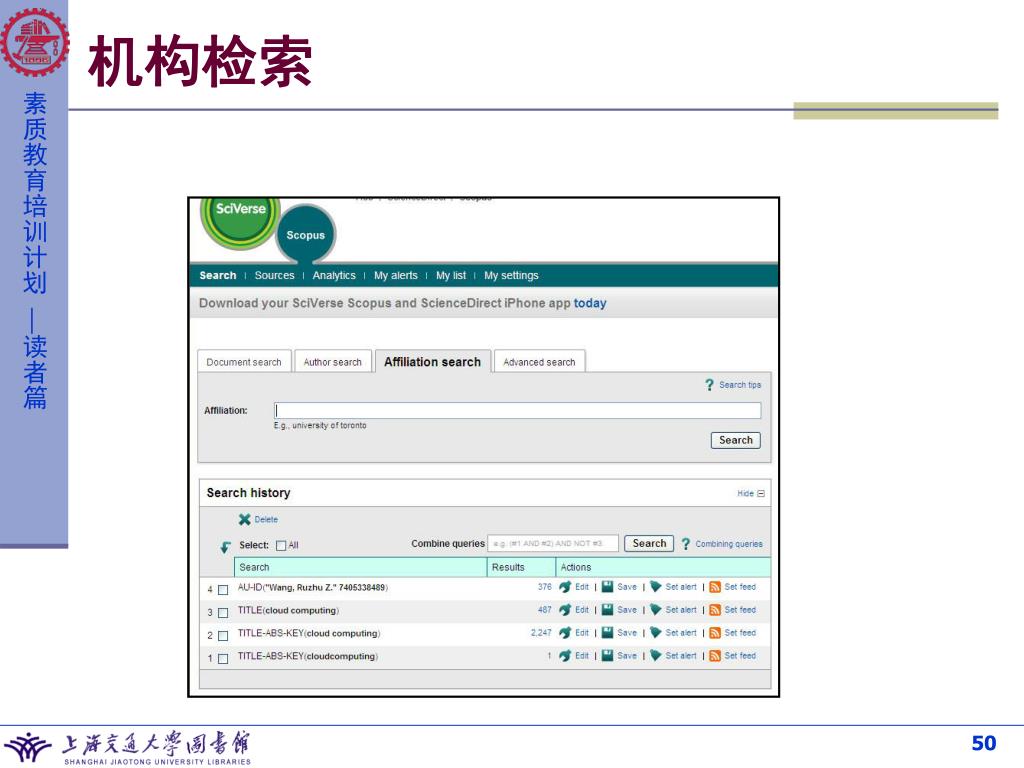The height and width of the screenshot is (768, 1024).
Task: Click Set alert icon for TITLE(cloud computing) row
Action: coord(656,609)
